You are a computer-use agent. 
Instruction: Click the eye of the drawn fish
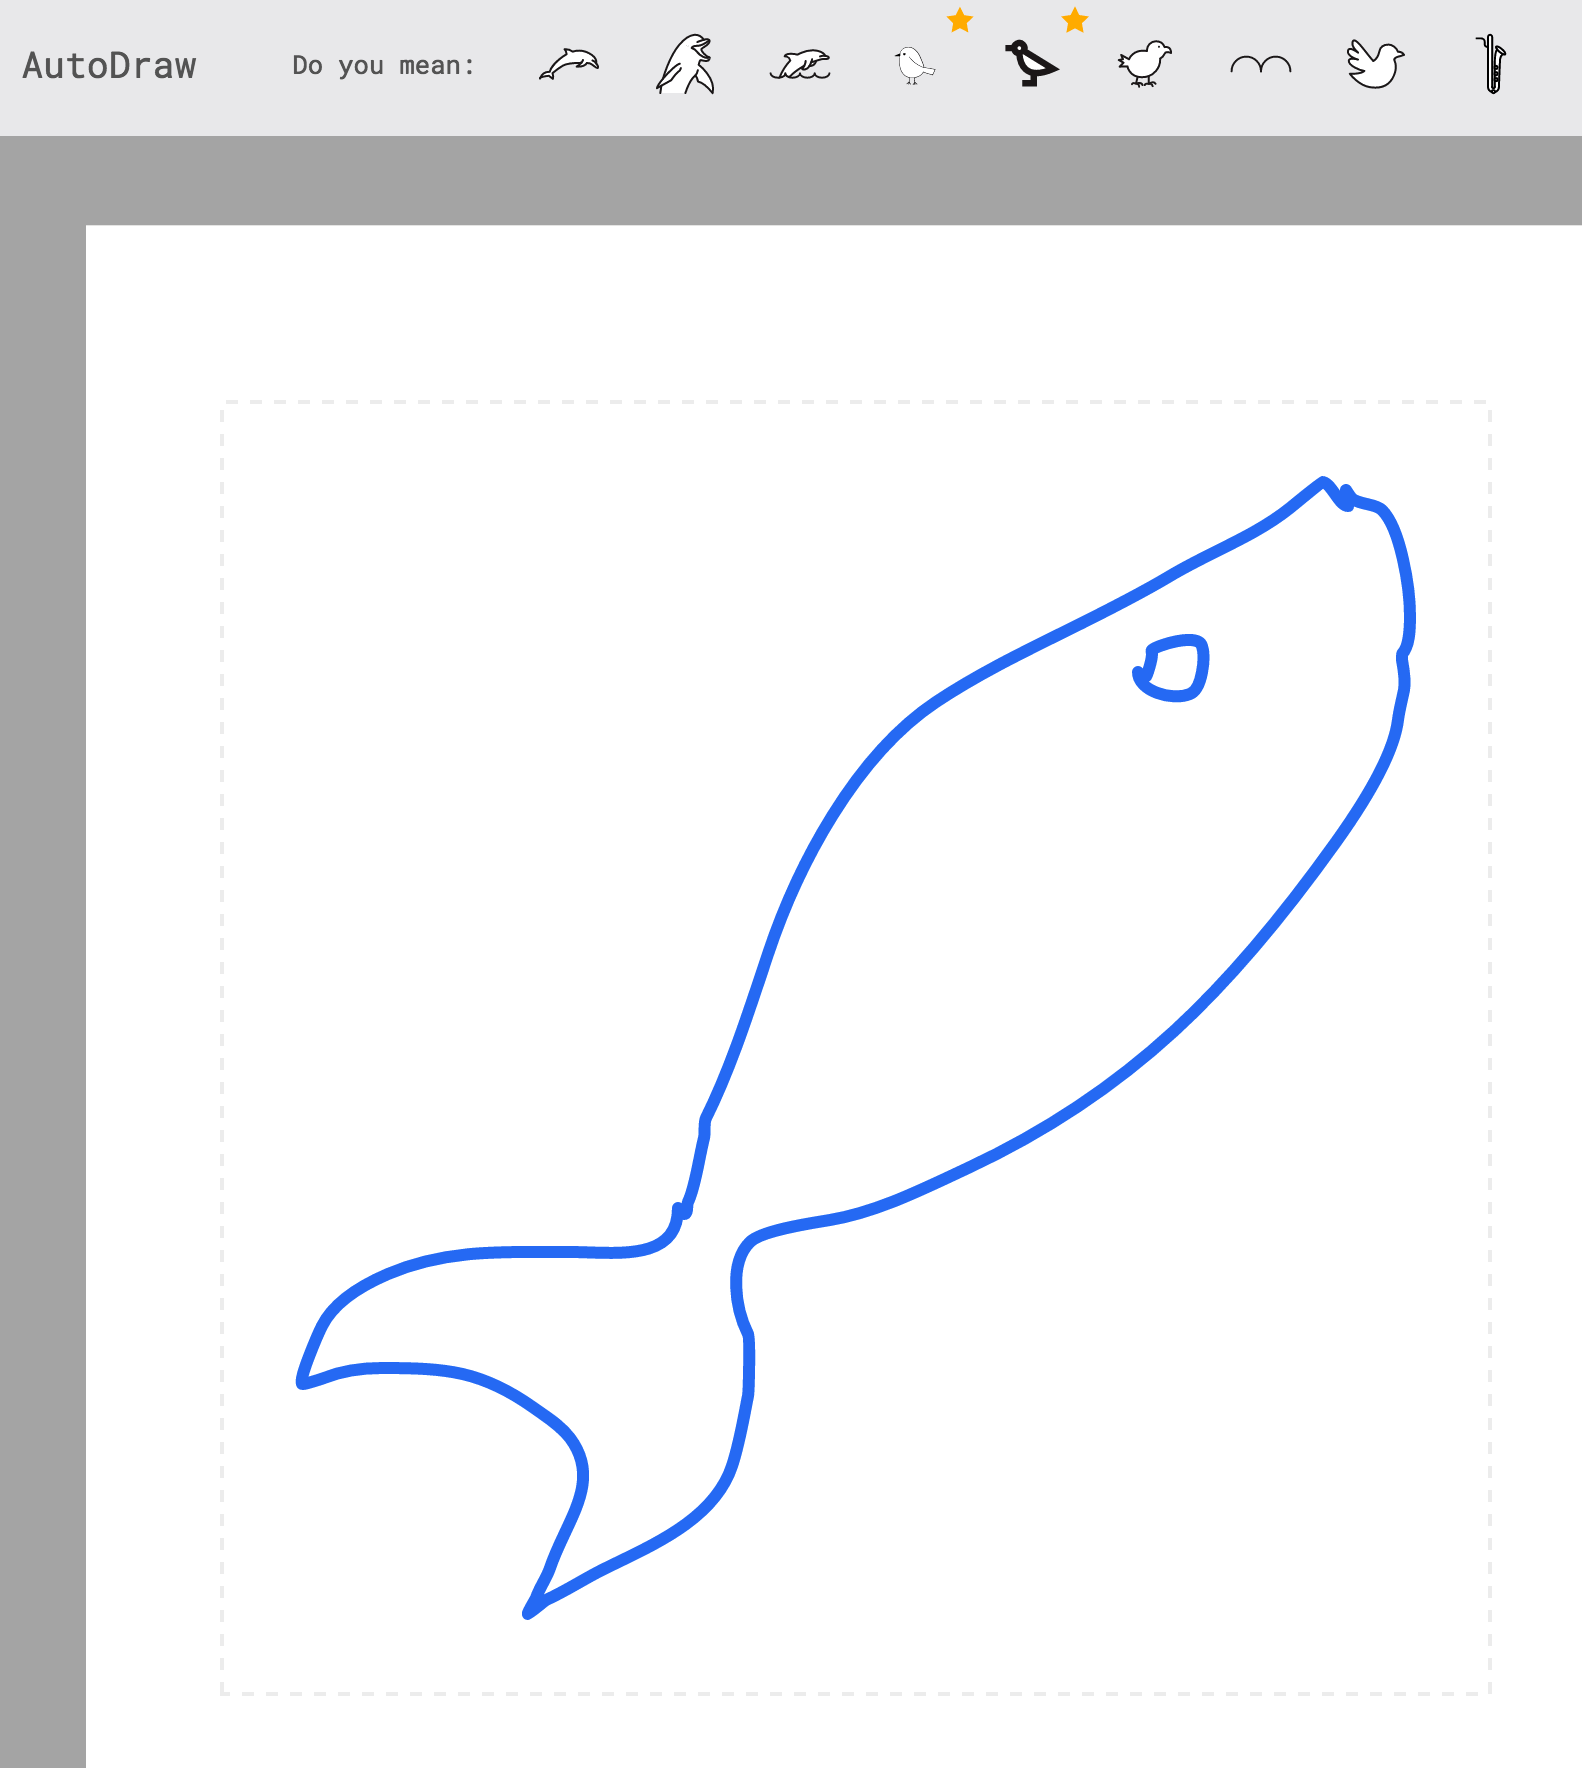(x=1172, y=668)
